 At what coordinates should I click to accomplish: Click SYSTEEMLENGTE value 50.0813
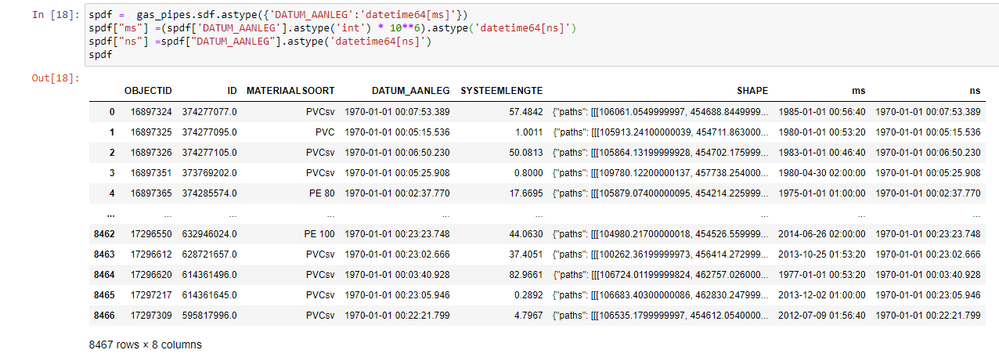tap(526, 153)
